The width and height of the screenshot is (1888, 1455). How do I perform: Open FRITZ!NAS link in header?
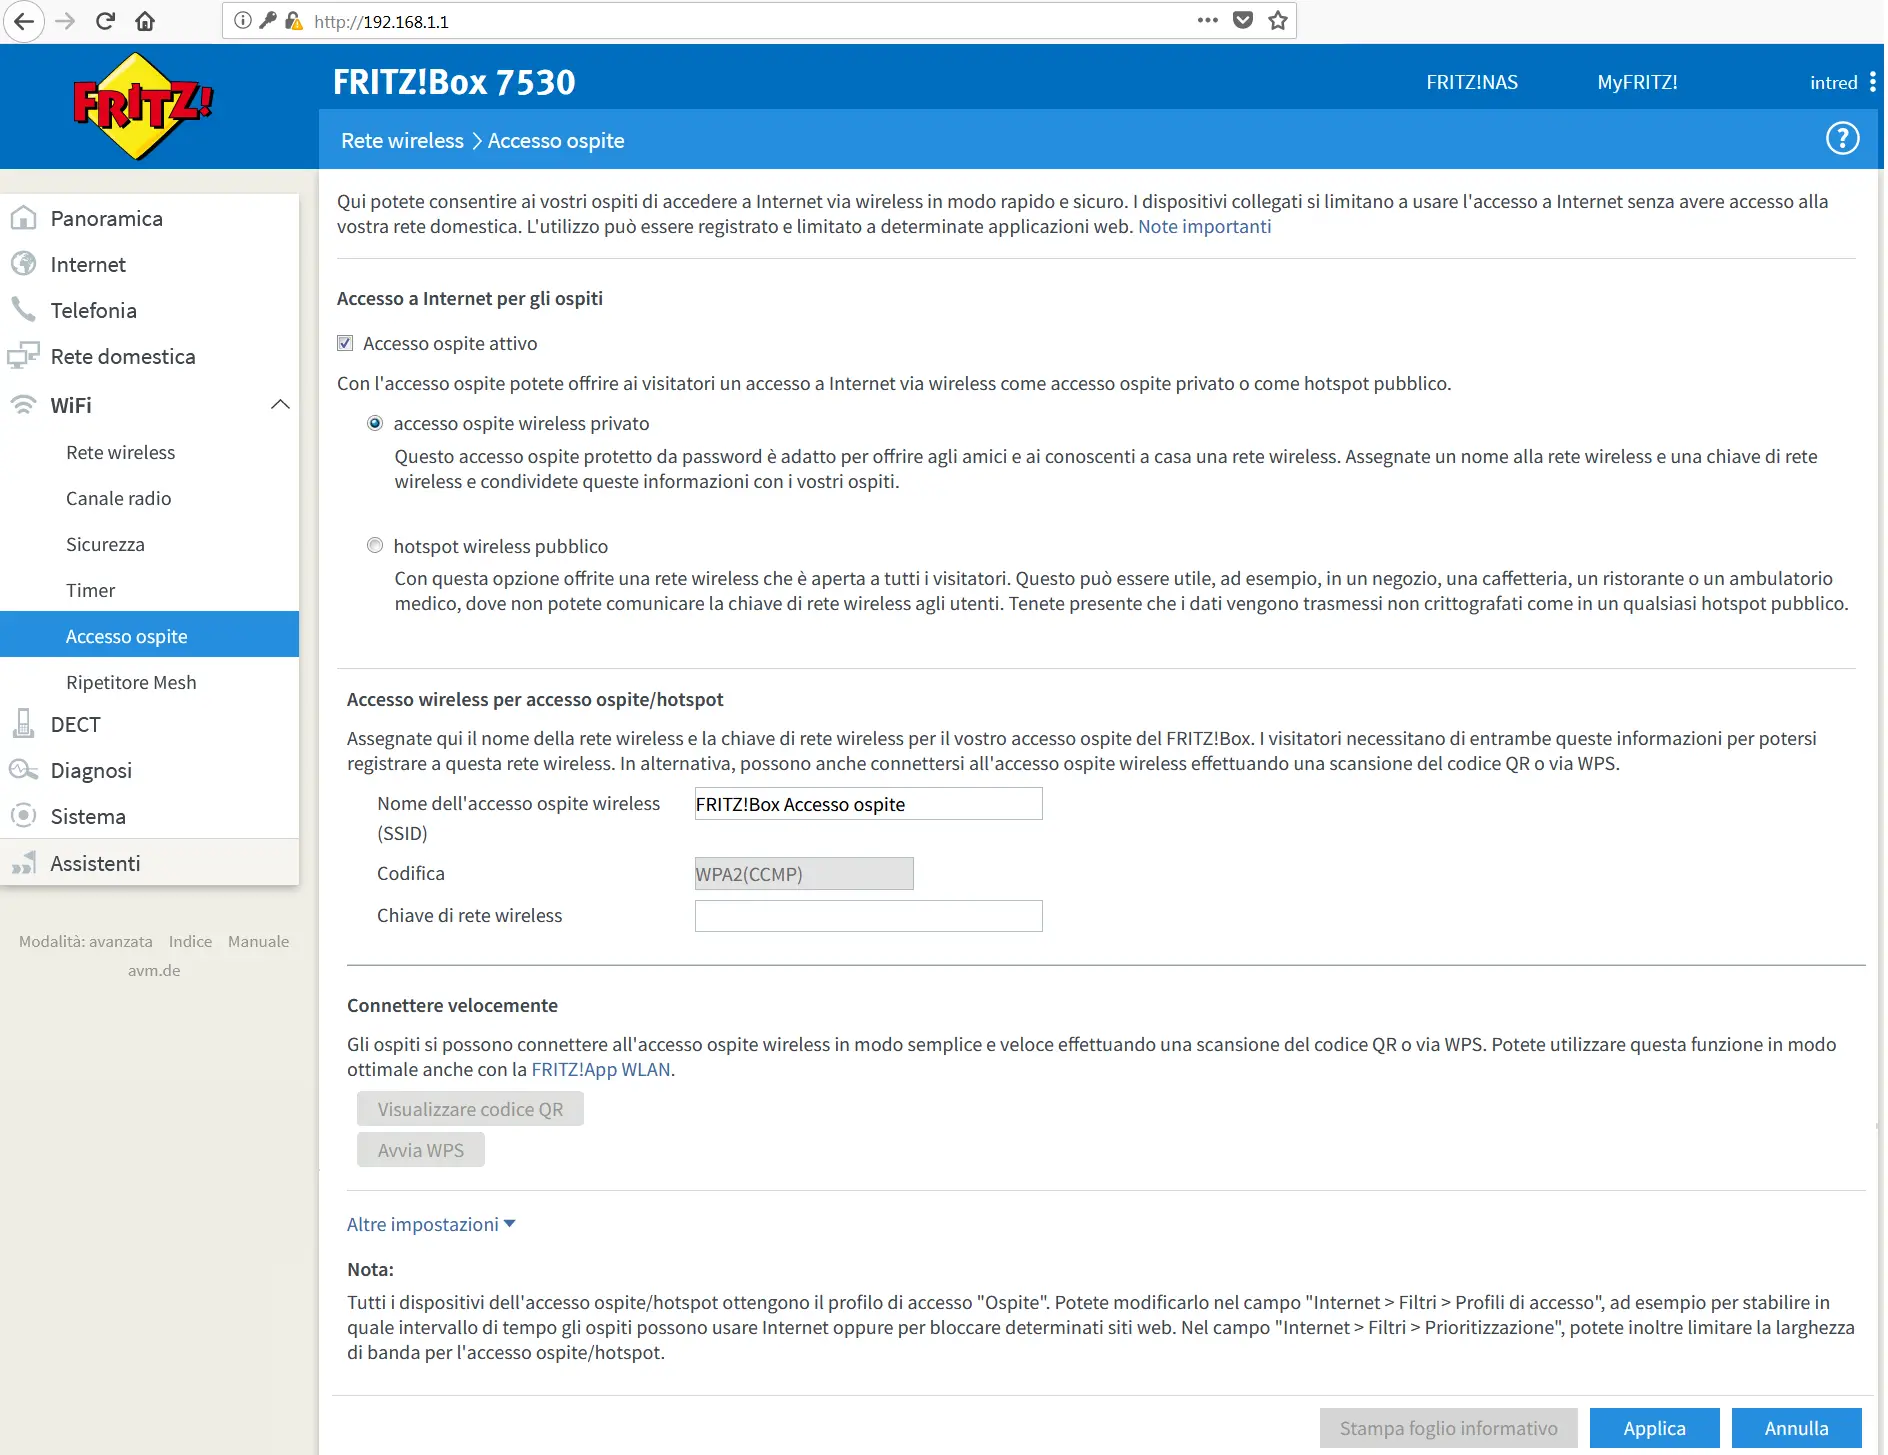tap(1471, 82)
